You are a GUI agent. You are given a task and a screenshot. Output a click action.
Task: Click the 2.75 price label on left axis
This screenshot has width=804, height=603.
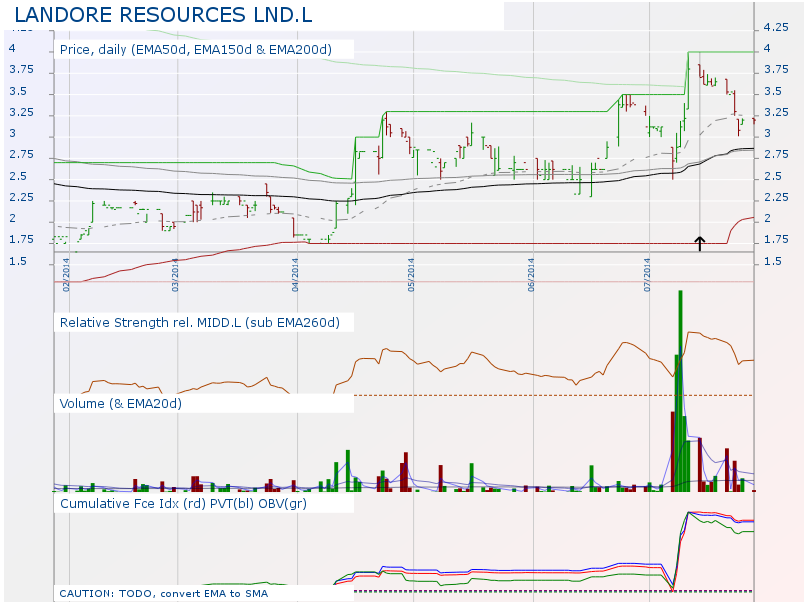[x=22, y=154]
